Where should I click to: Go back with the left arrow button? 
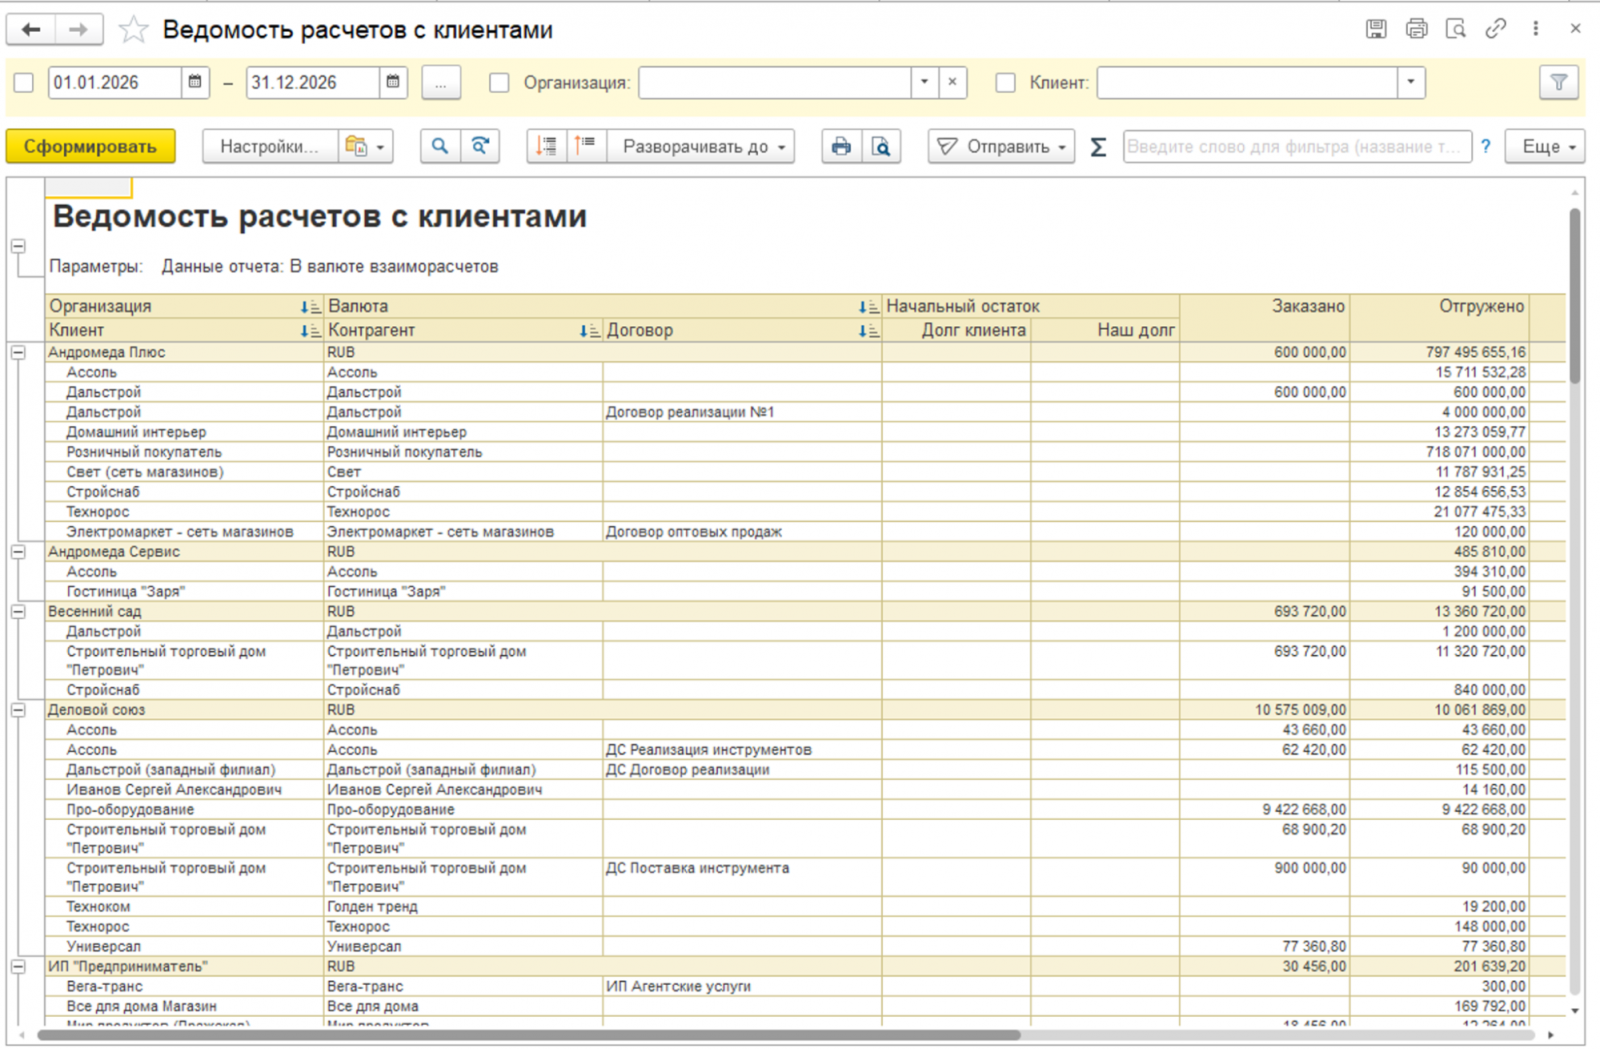click(31, 30)
